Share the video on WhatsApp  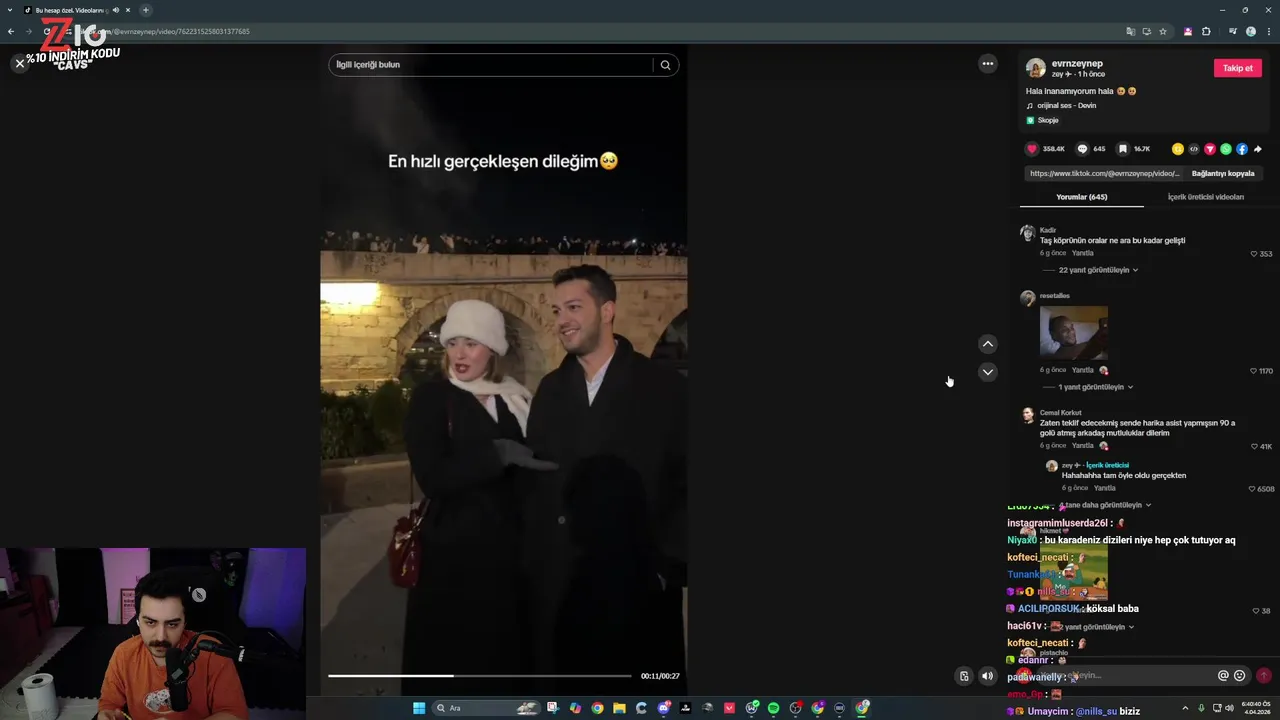pos(1226,149)
